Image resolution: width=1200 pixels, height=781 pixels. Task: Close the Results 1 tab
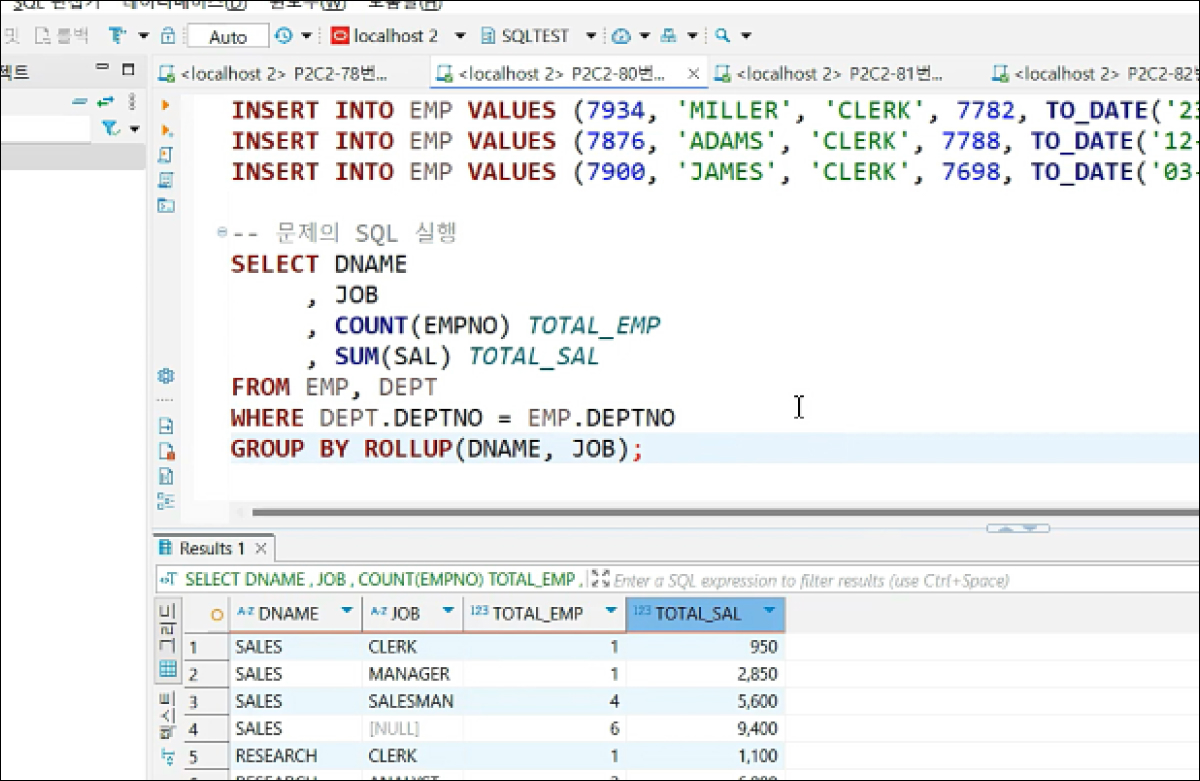pyautogui.click(x=261, y=549)
